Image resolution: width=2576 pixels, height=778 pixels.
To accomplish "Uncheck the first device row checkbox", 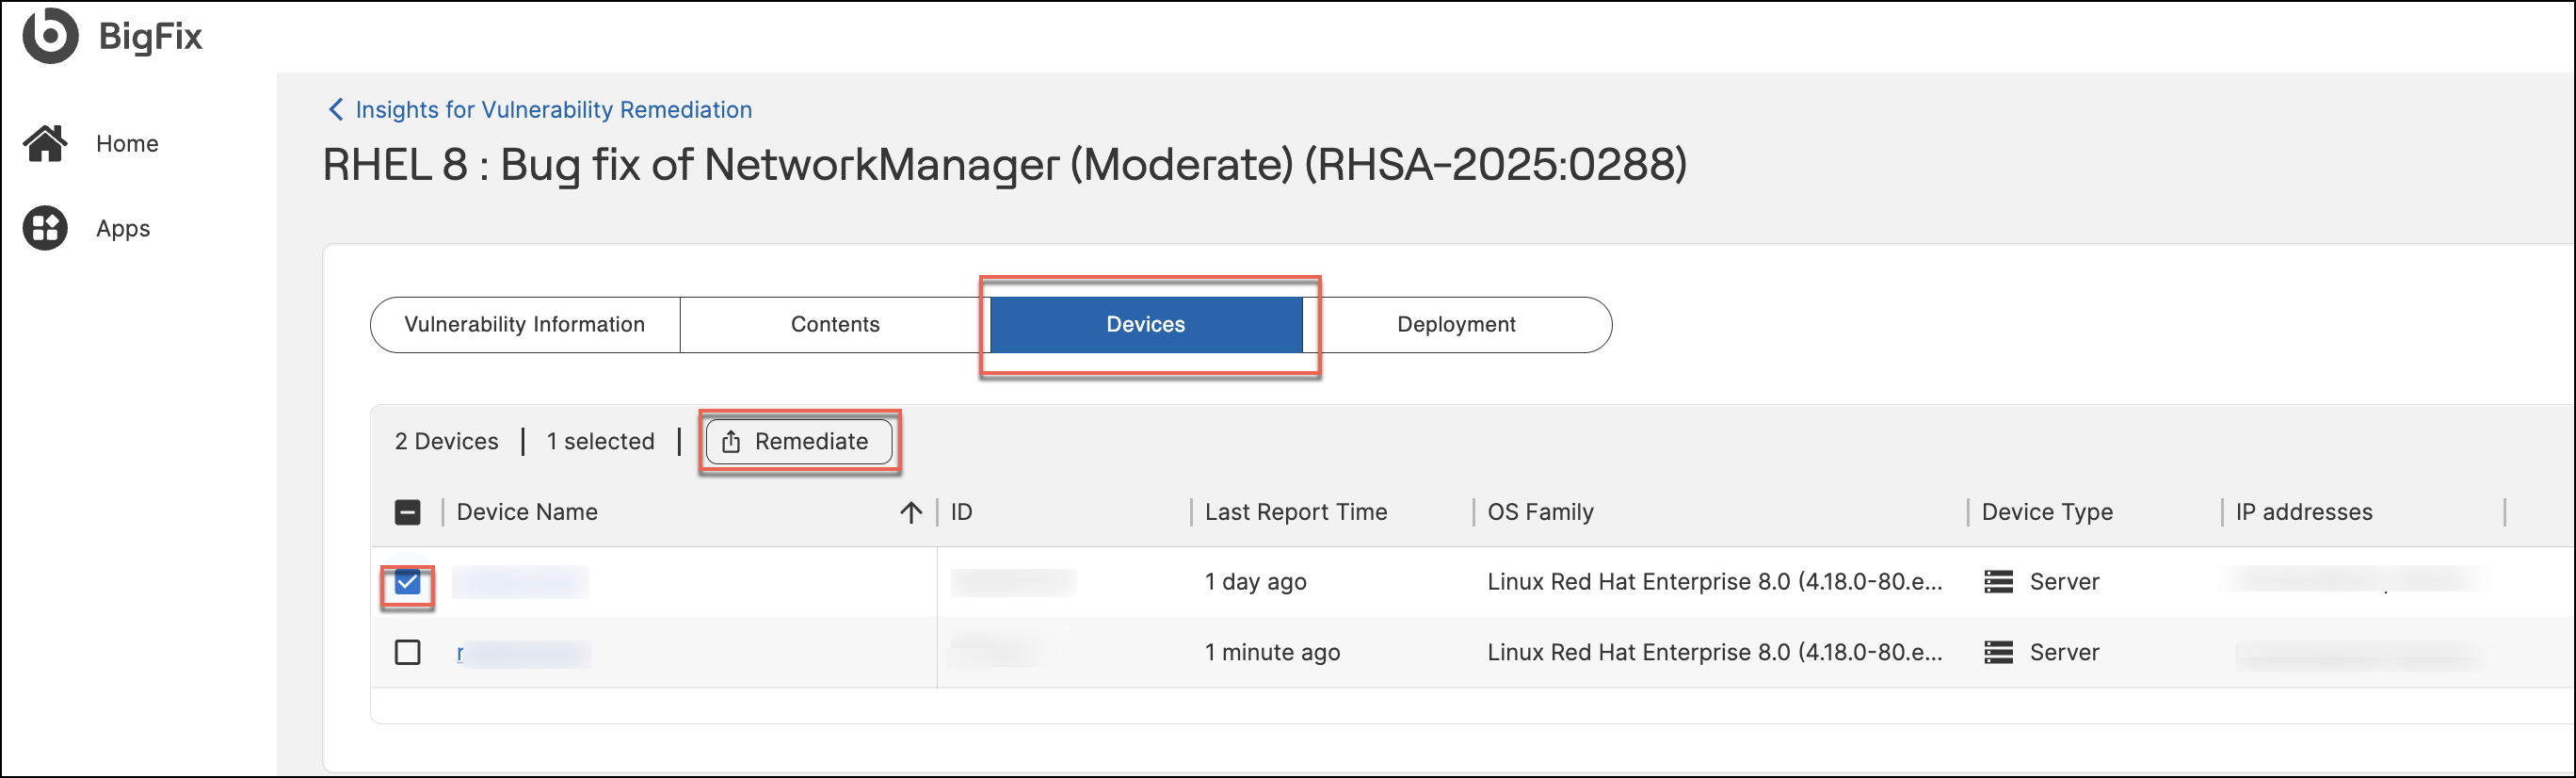I will coord(407,582).
